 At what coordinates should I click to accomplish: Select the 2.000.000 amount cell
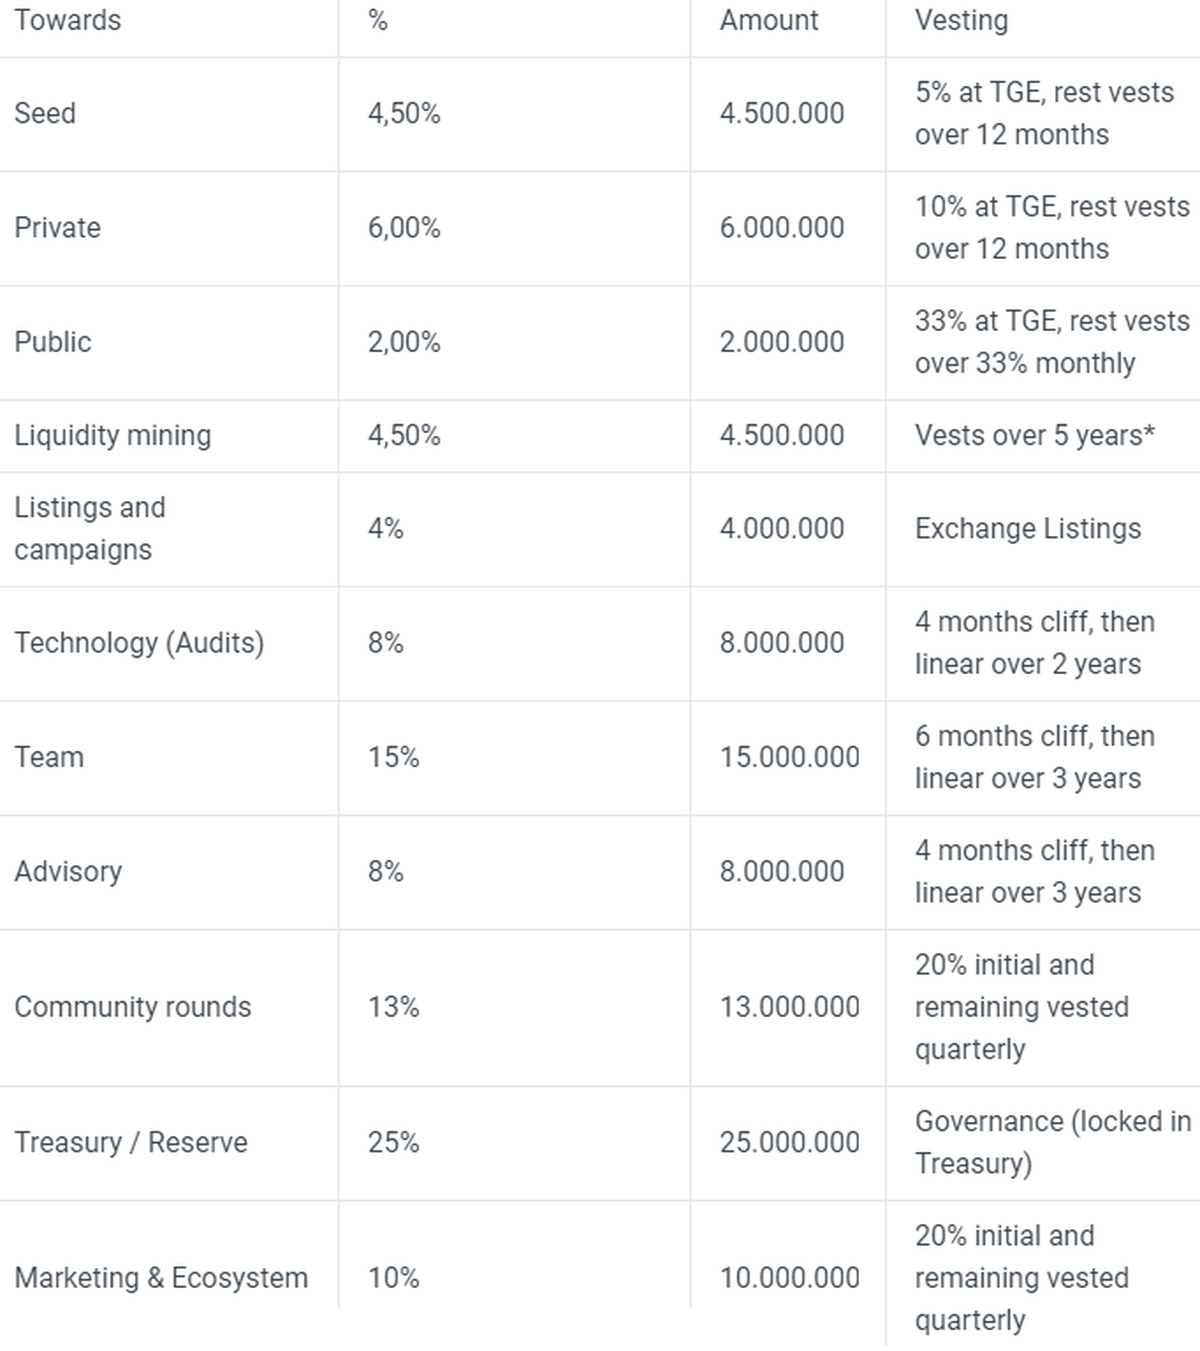coord(782,342)
